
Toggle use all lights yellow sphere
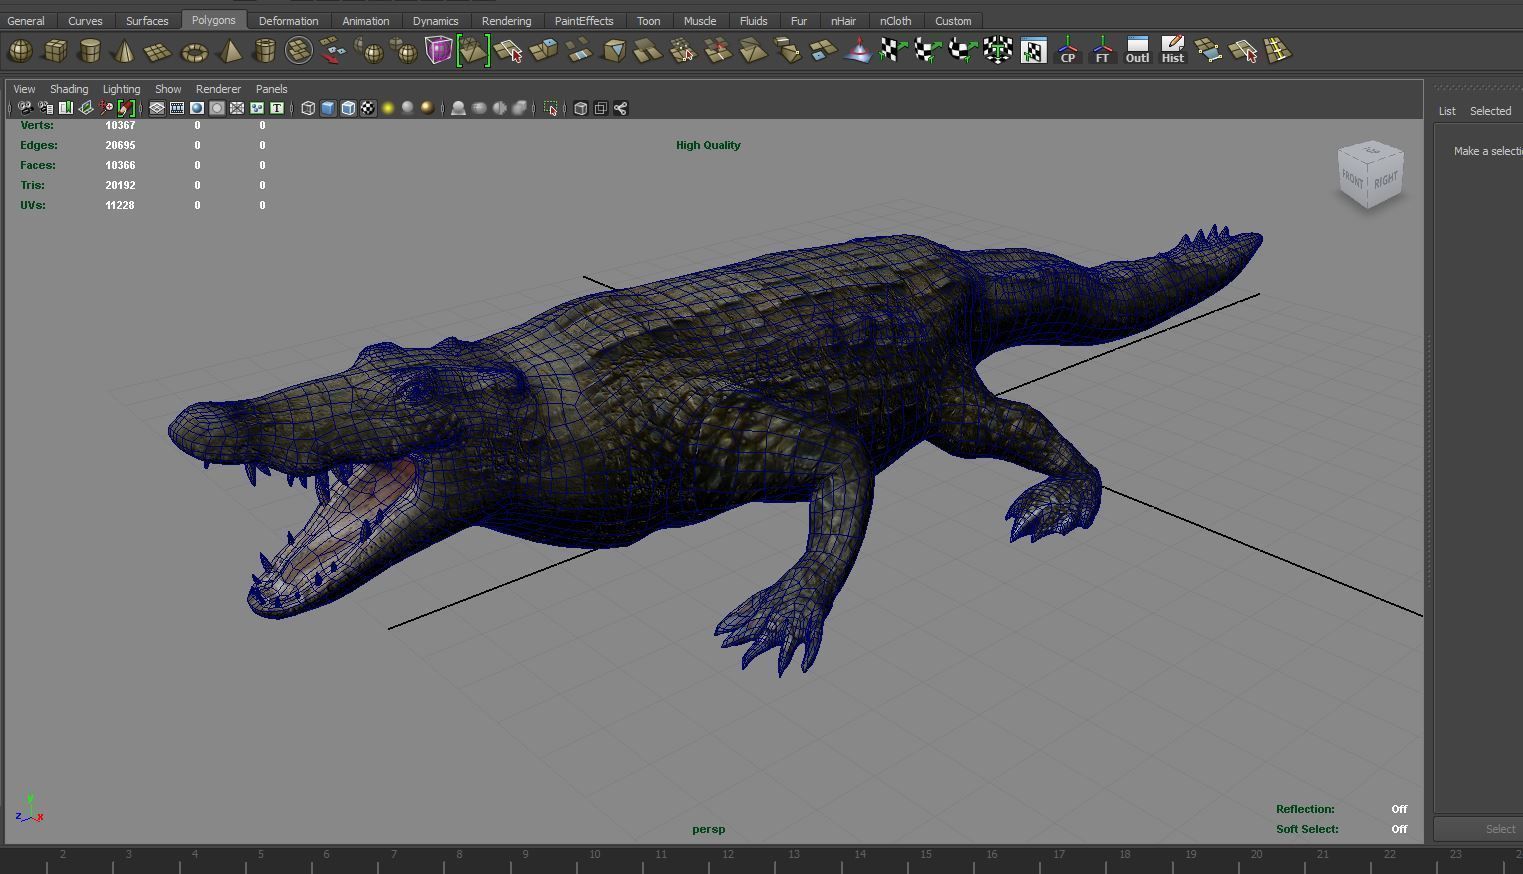pos(388,108)
